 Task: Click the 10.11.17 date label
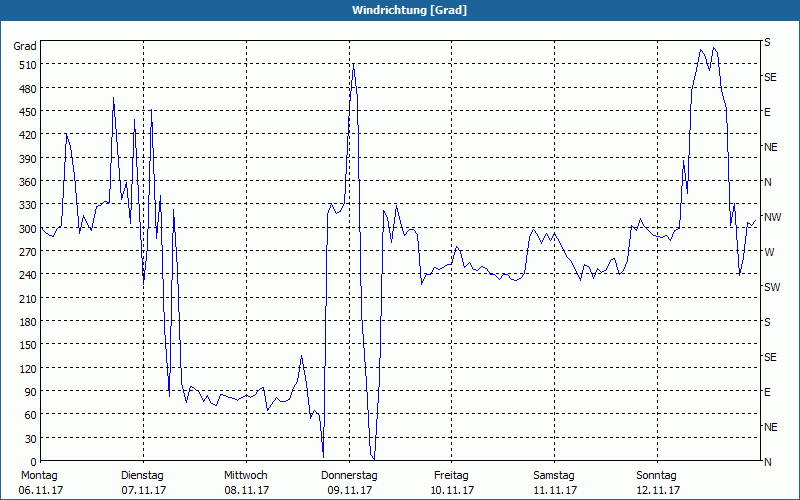(452, 490)
